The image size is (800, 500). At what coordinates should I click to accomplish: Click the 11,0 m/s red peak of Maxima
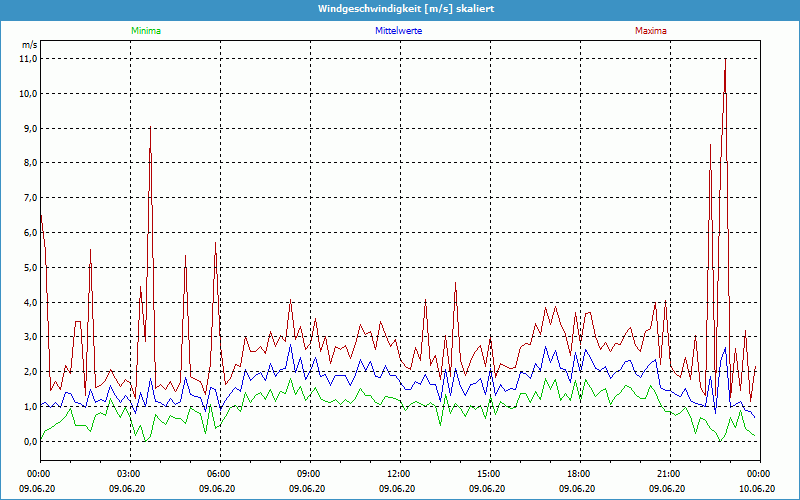725,60
